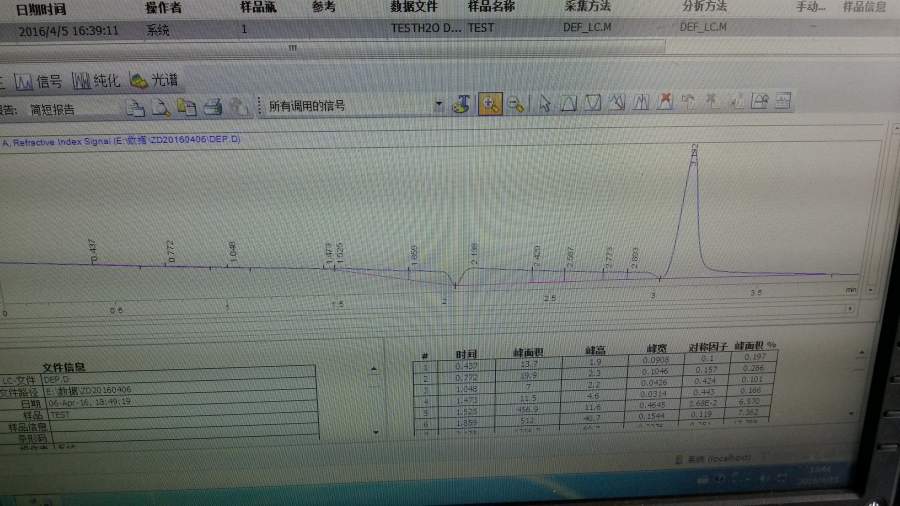Click the grayed-out icon after the printer
Viewport: 900px width, 506px height.
[x=239, y=107]
